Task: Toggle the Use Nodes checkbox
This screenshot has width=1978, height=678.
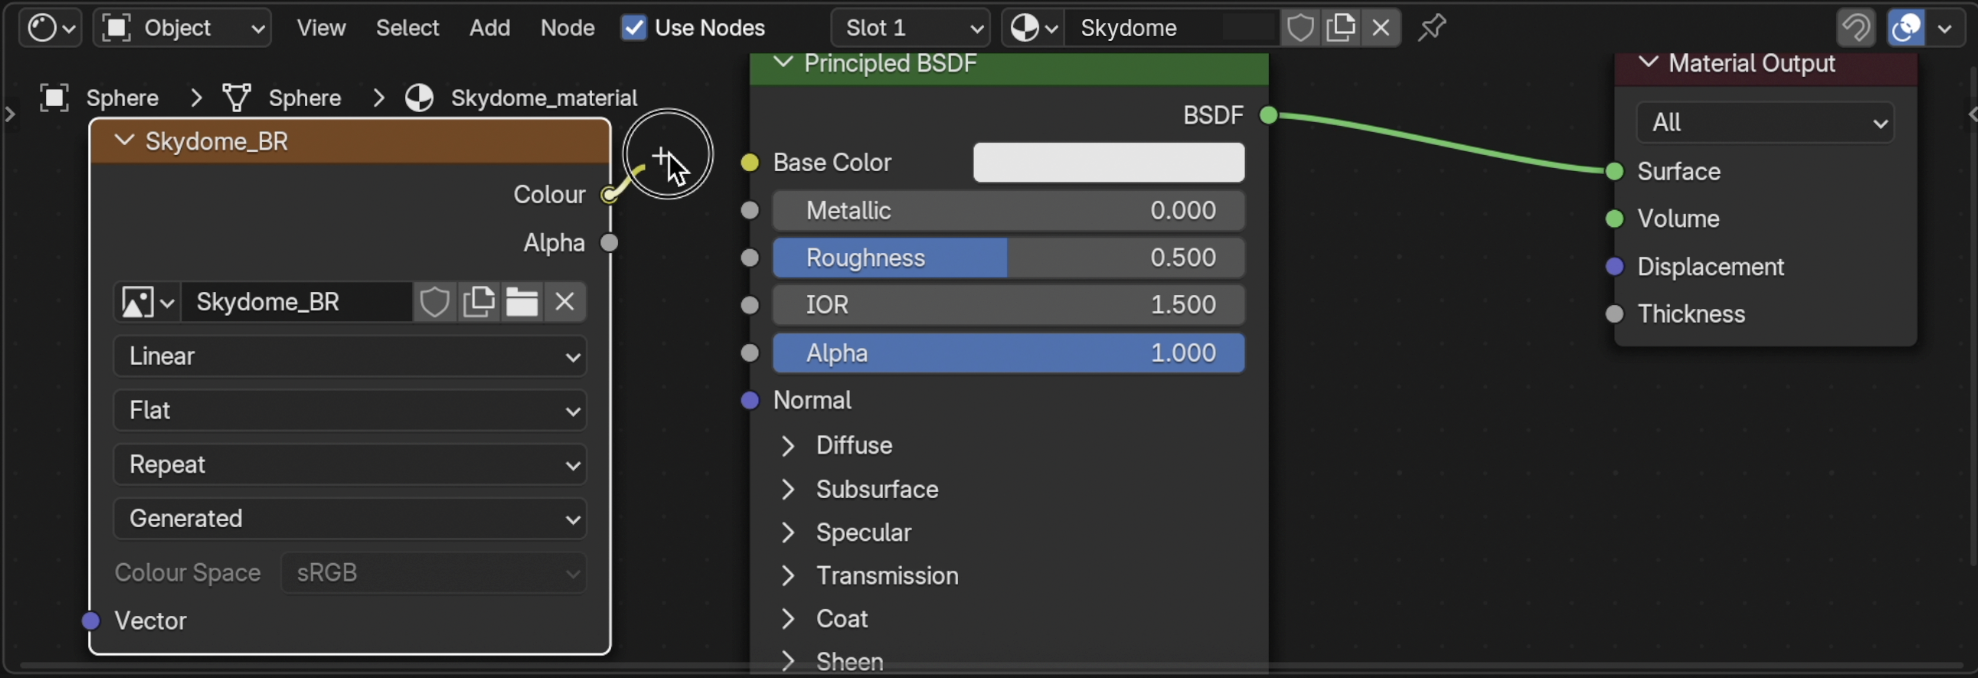Action: pyautogui.click(x=634, y=28)
